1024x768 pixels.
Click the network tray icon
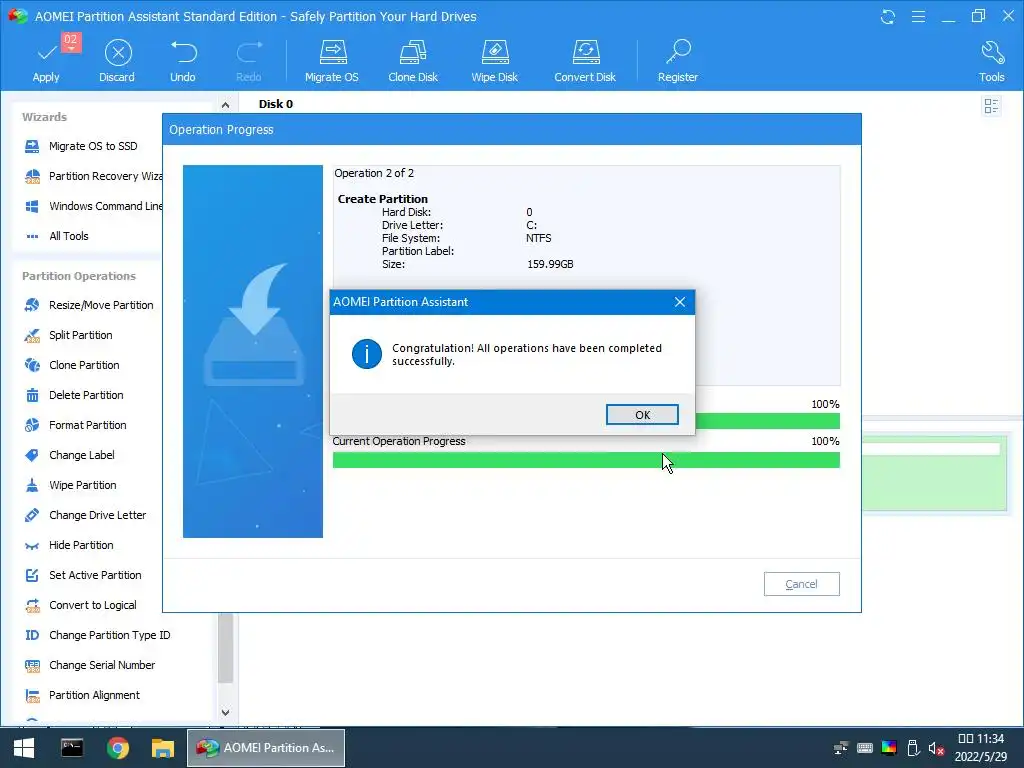(841, 748)
